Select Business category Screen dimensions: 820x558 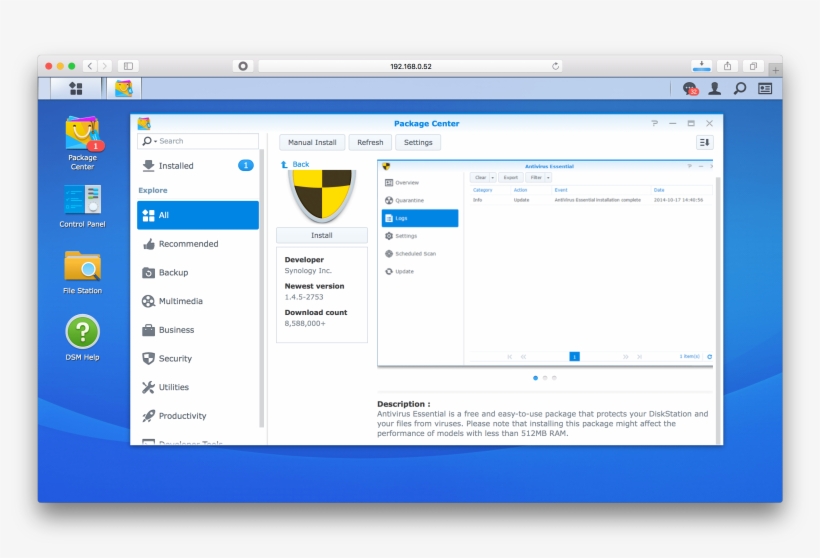click(x=198, y=330)
